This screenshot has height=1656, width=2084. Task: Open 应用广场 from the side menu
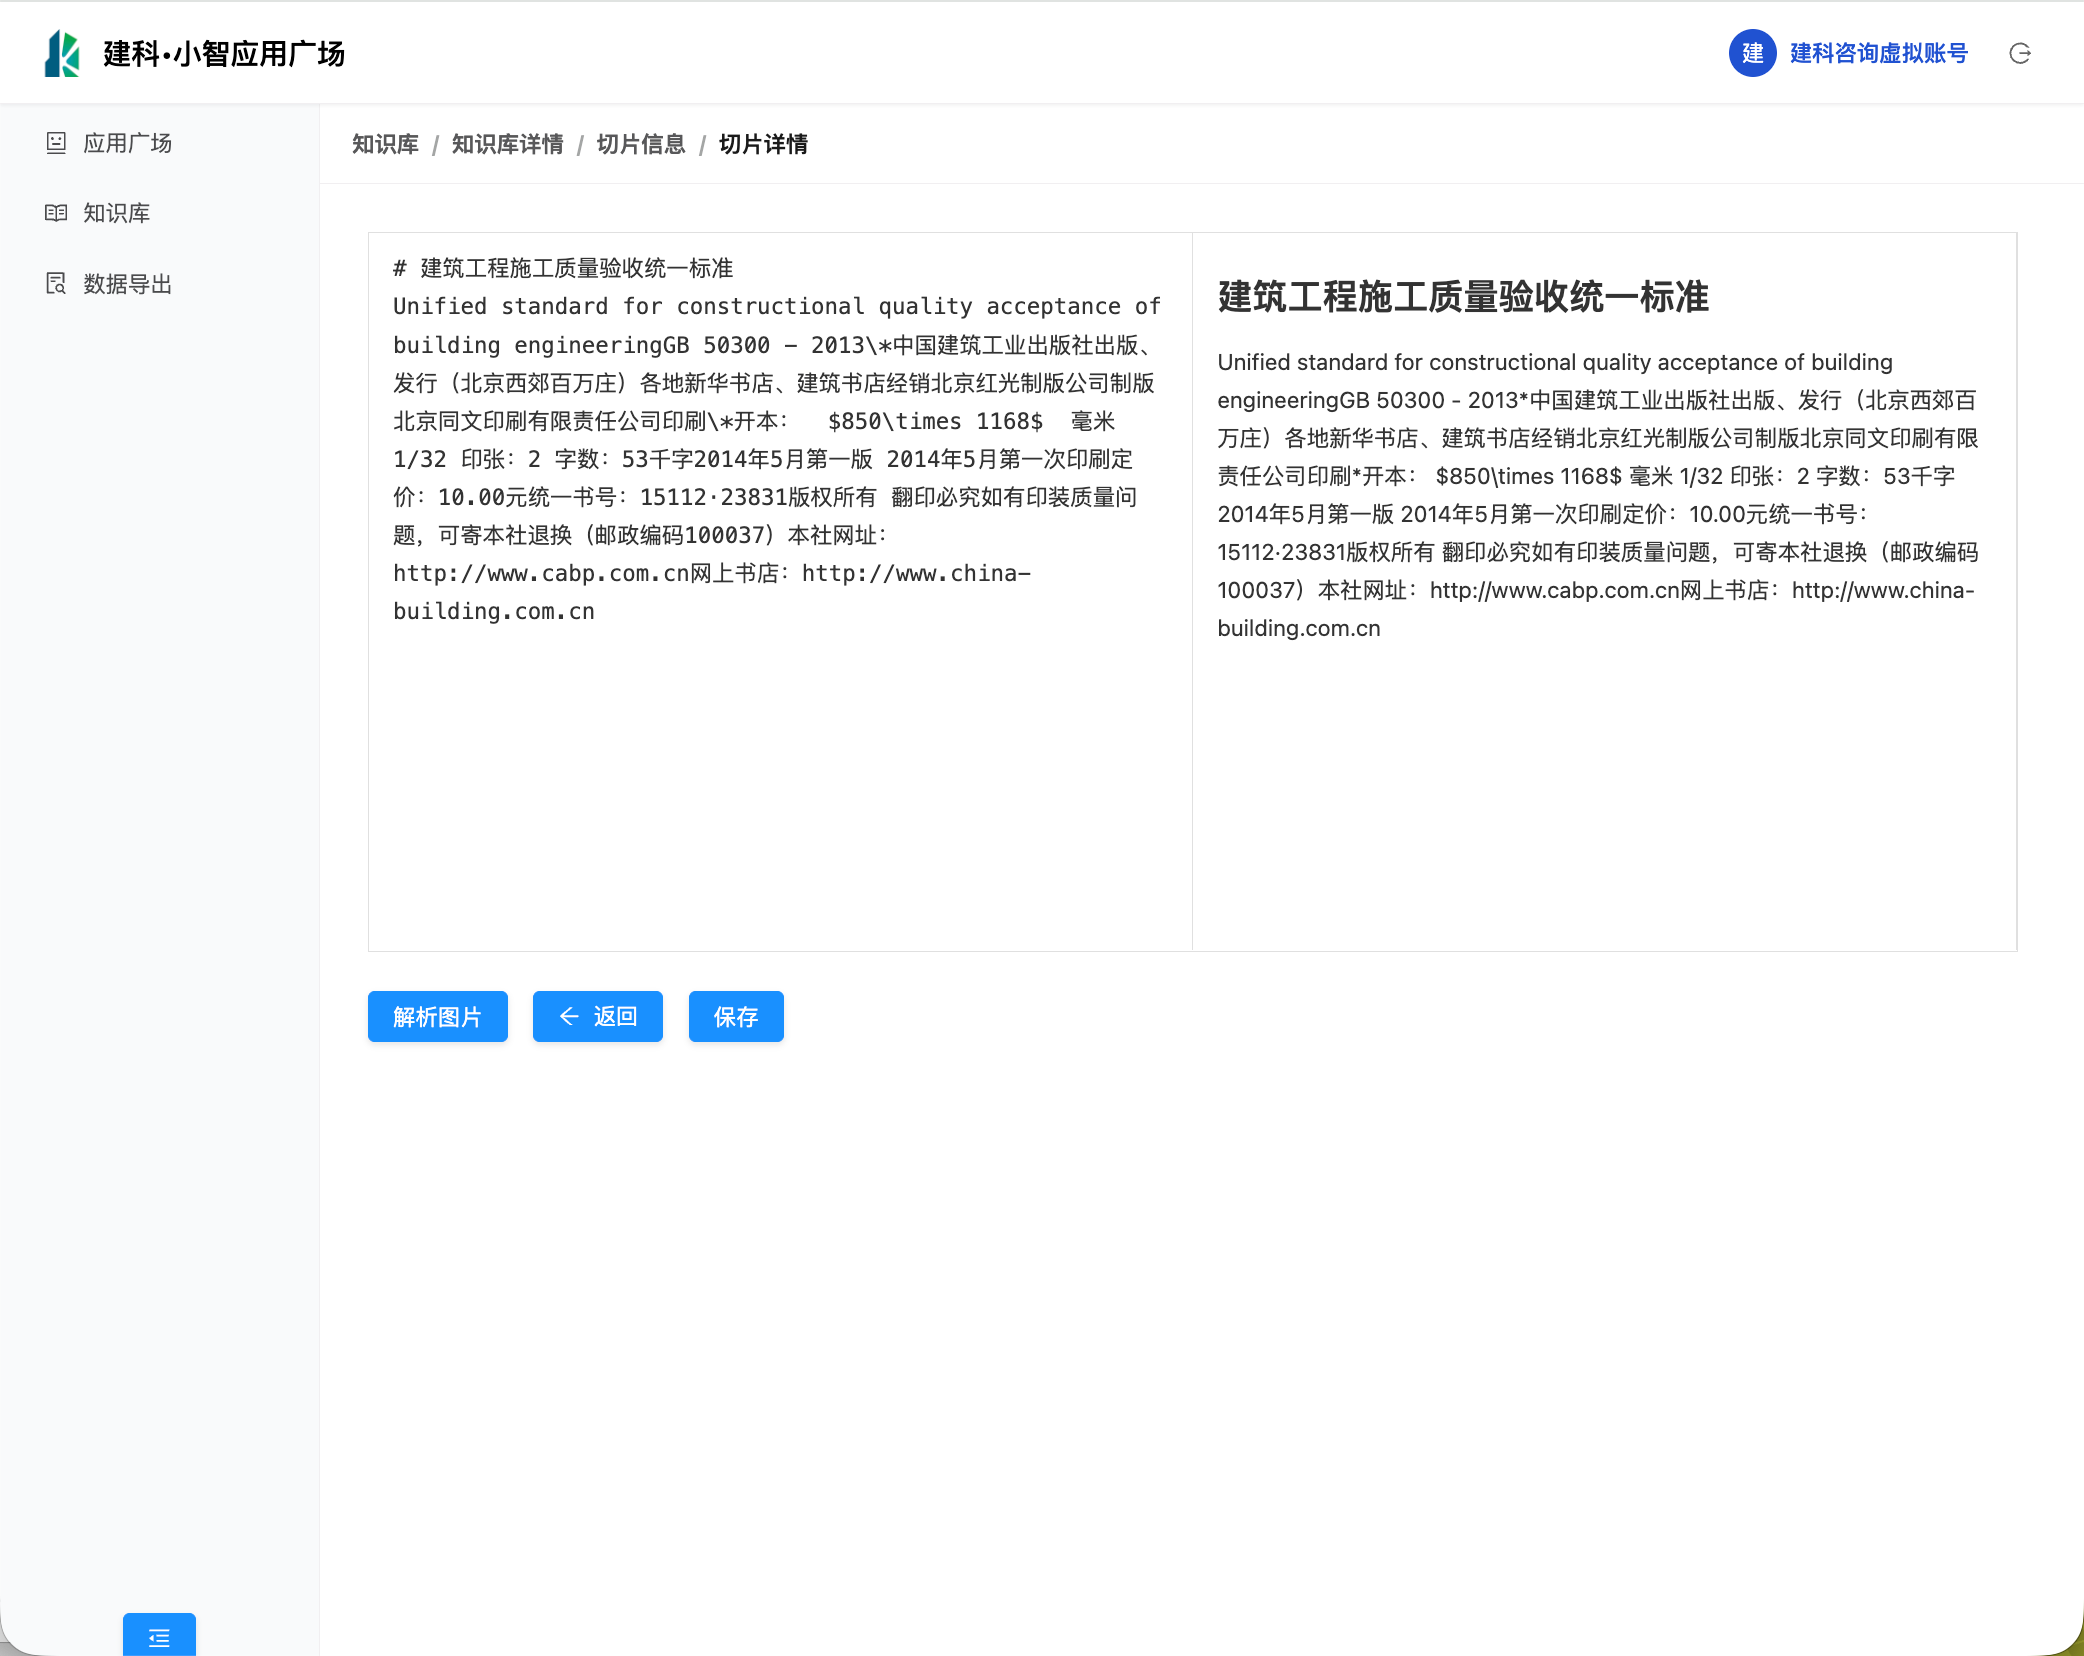point(127,143)
